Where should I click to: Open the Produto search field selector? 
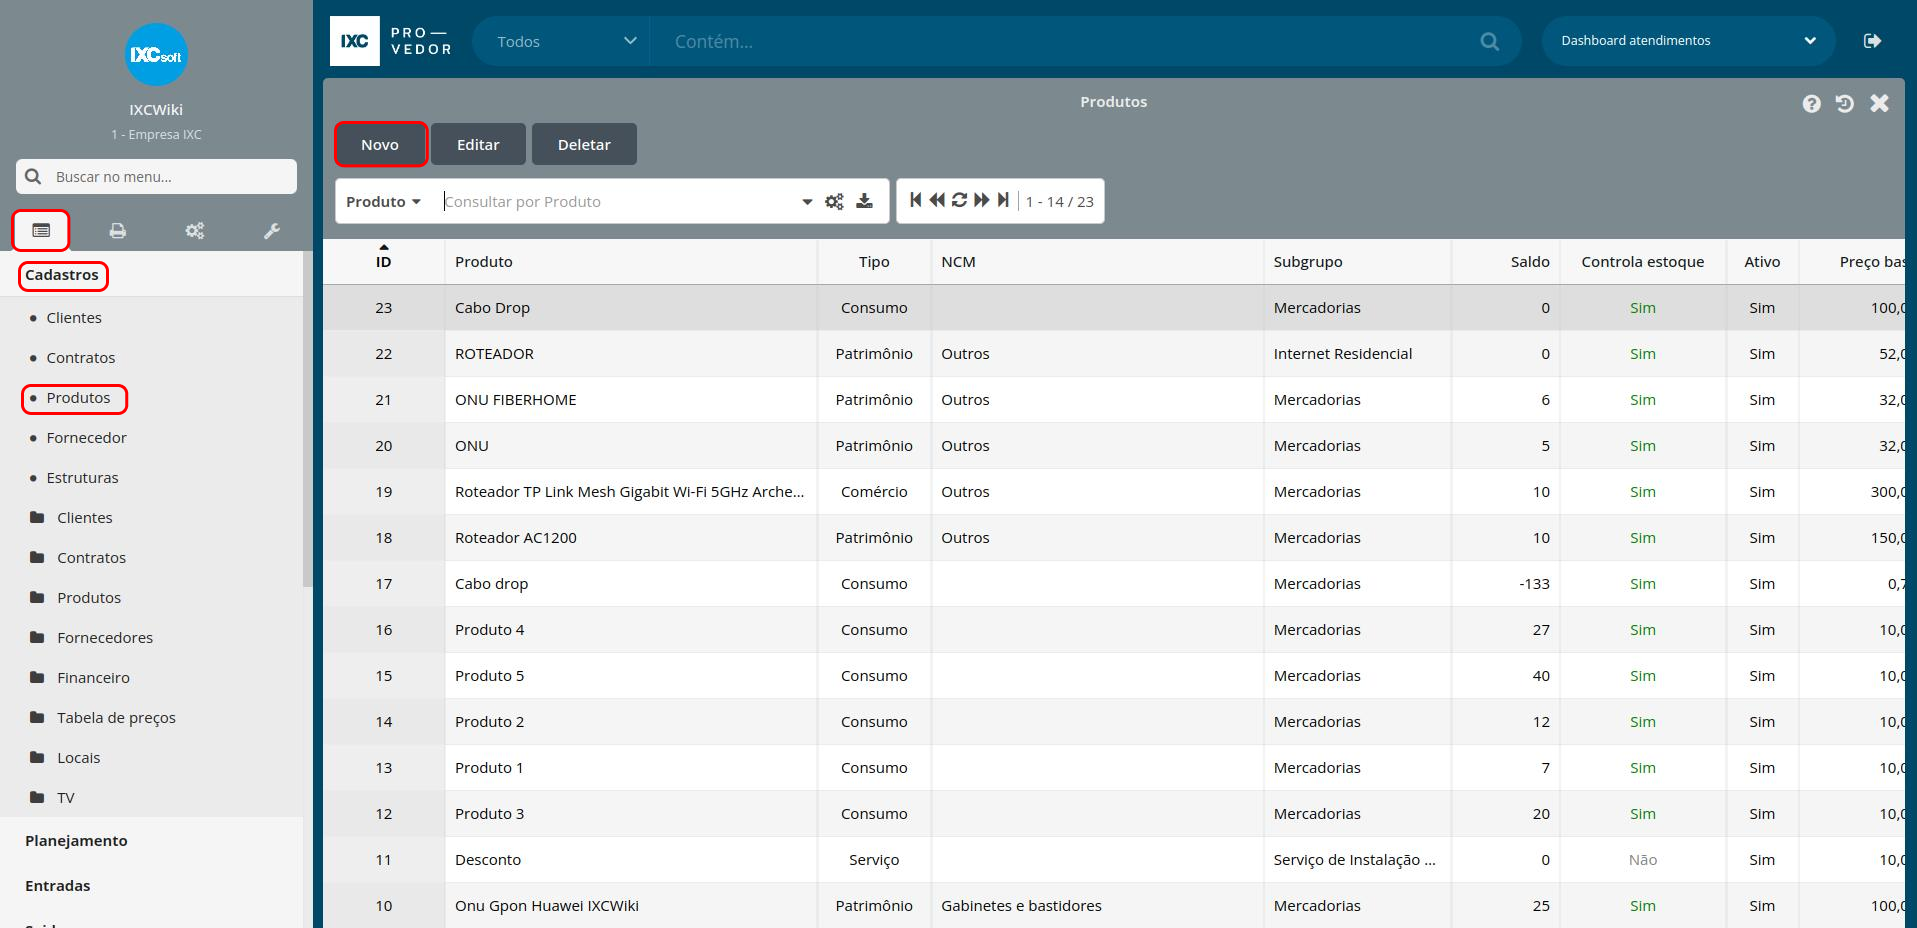(x=384, y=202)
